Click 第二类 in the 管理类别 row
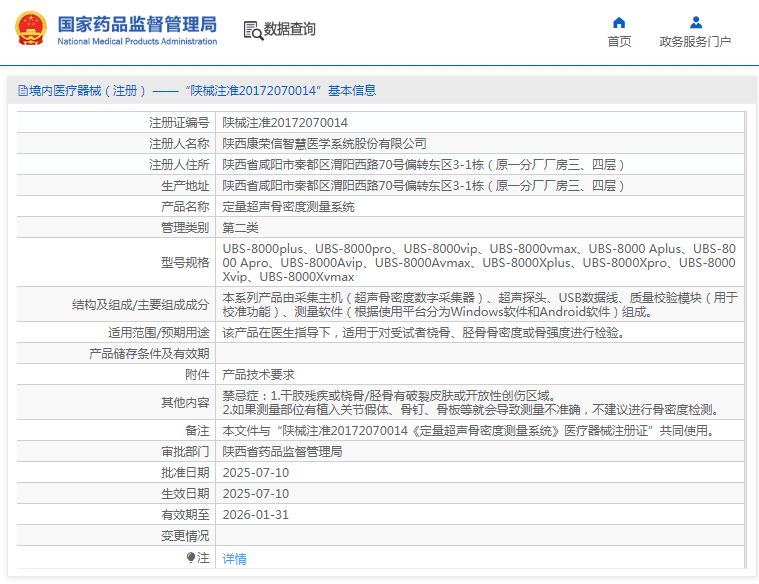Viewport: 759px width, 584px height. pos(240,228)
